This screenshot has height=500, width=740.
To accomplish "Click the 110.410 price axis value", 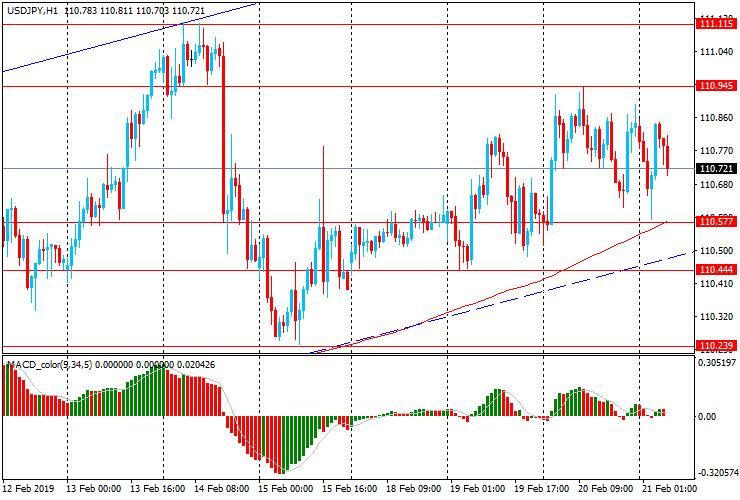I will pos(716,284).
